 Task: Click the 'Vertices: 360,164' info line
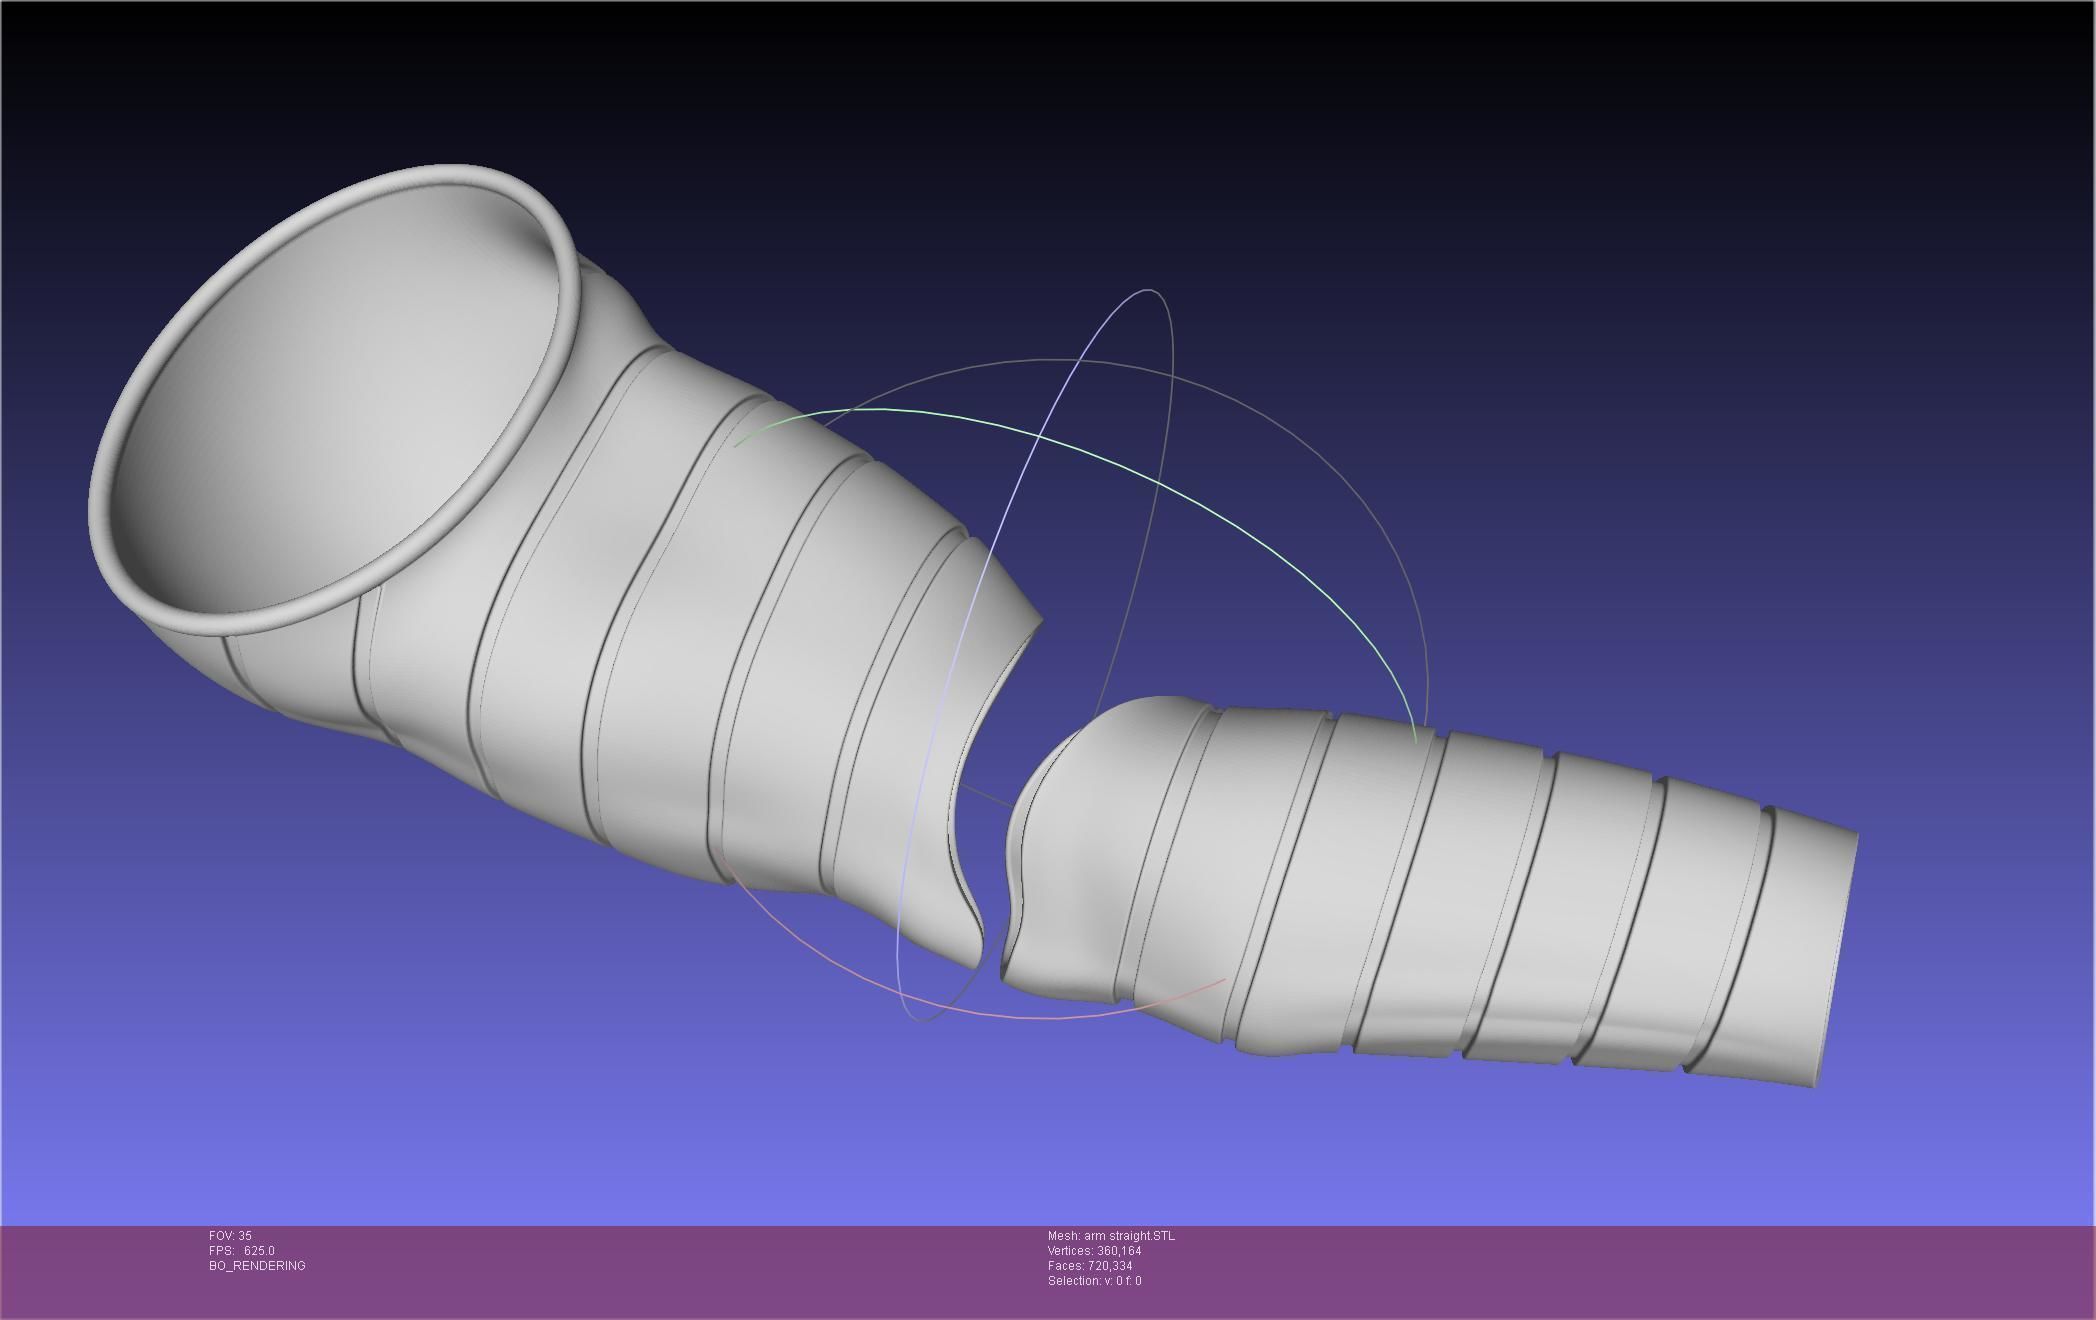1094,1251
